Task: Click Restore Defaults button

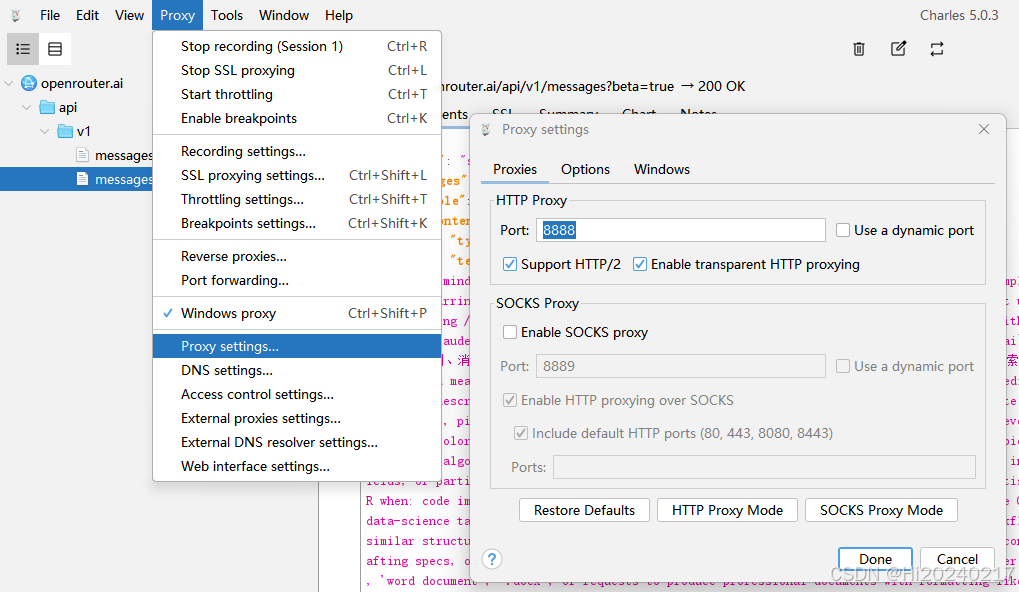Action: (584, 510)
